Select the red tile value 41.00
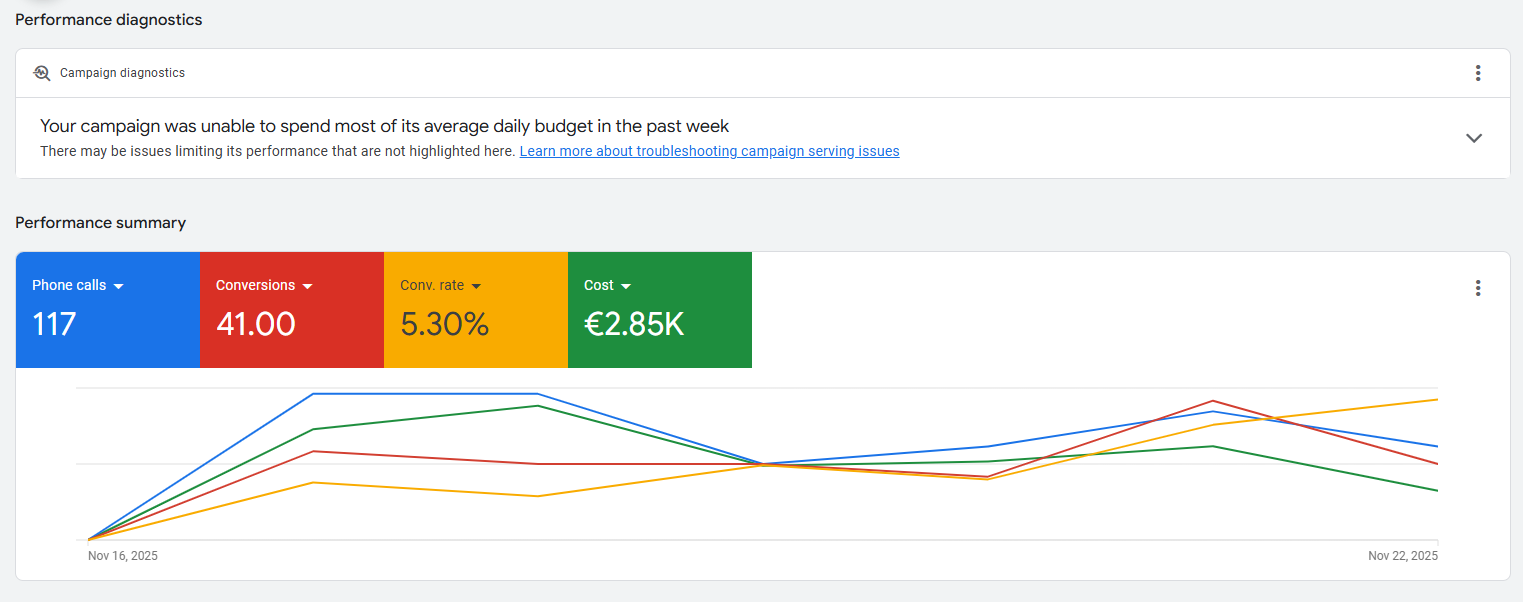 [256, 324]
